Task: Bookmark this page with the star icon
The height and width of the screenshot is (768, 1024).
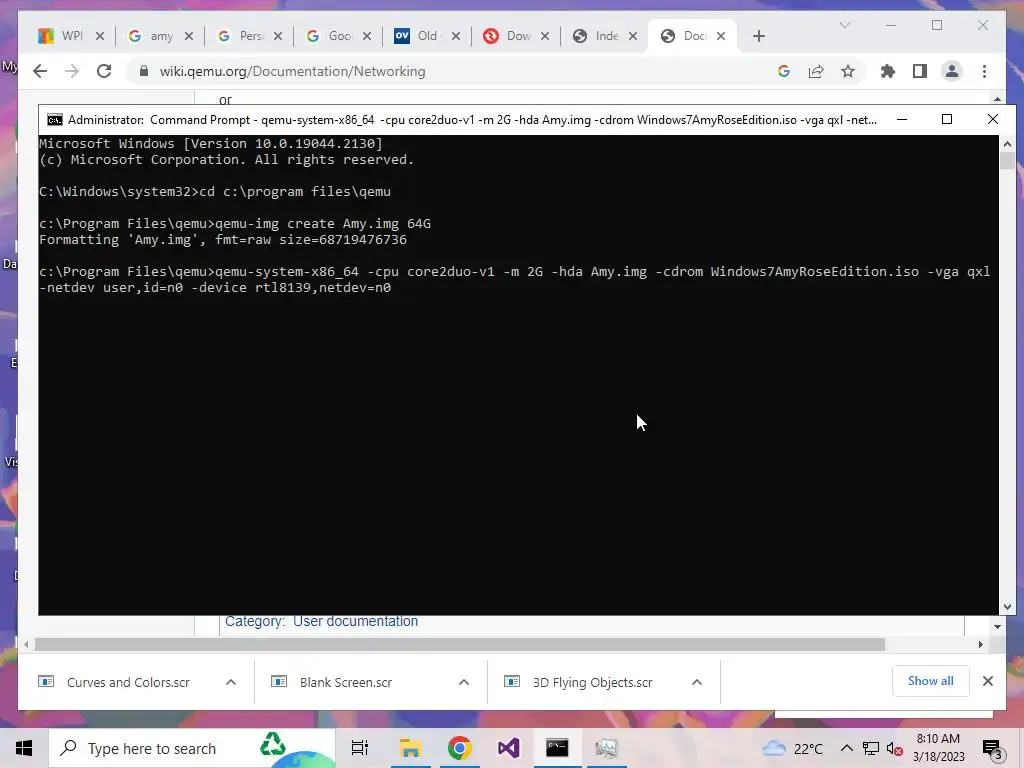Action: click(x=848, y=71)
